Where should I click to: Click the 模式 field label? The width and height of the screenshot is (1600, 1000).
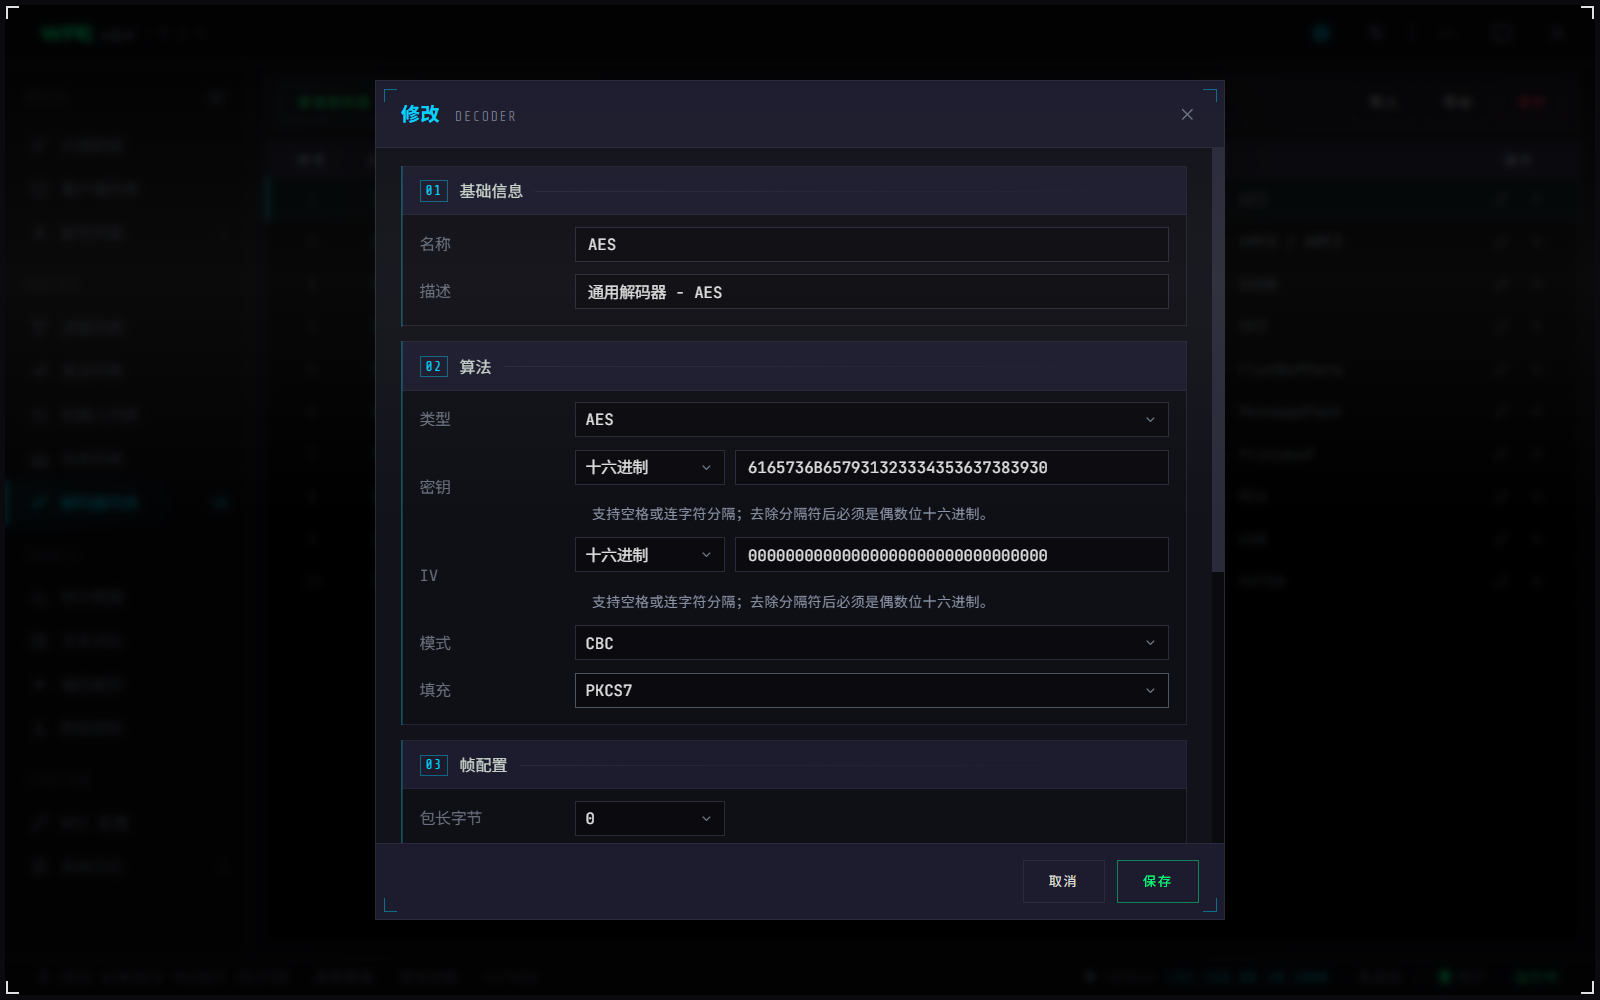coord(435,643)
